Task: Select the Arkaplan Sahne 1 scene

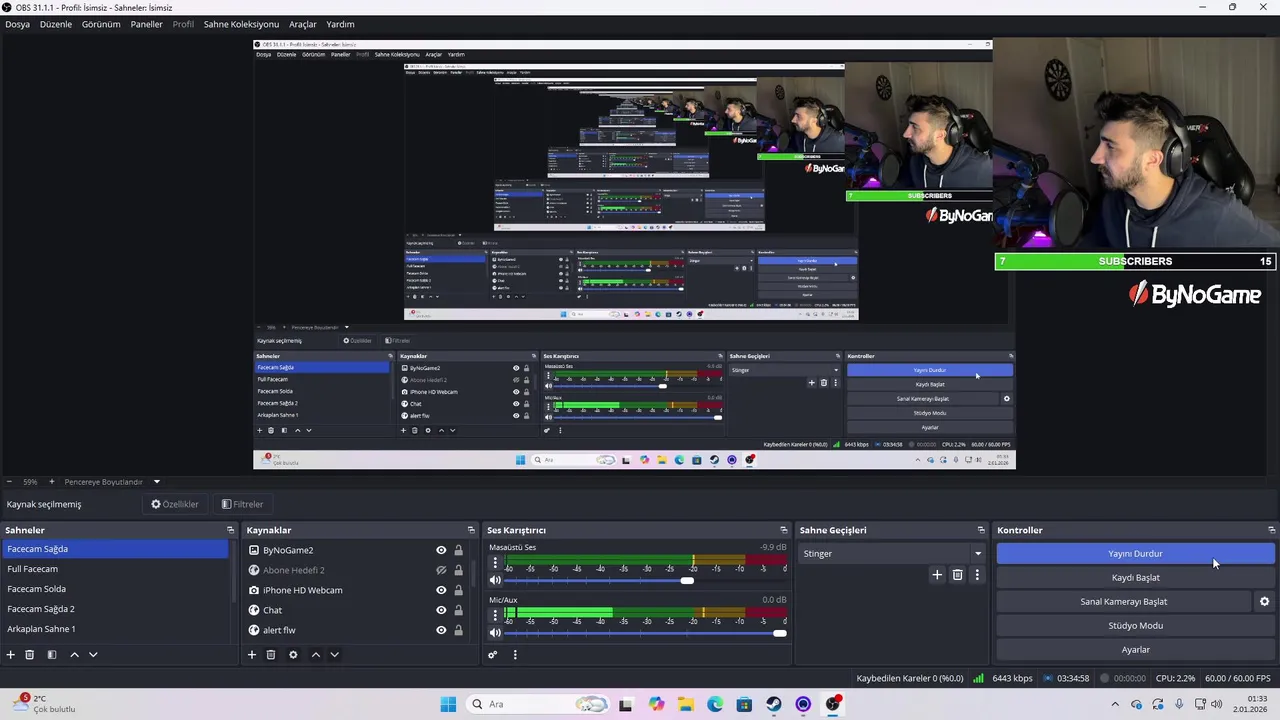Action: click(x=115, y=629)
